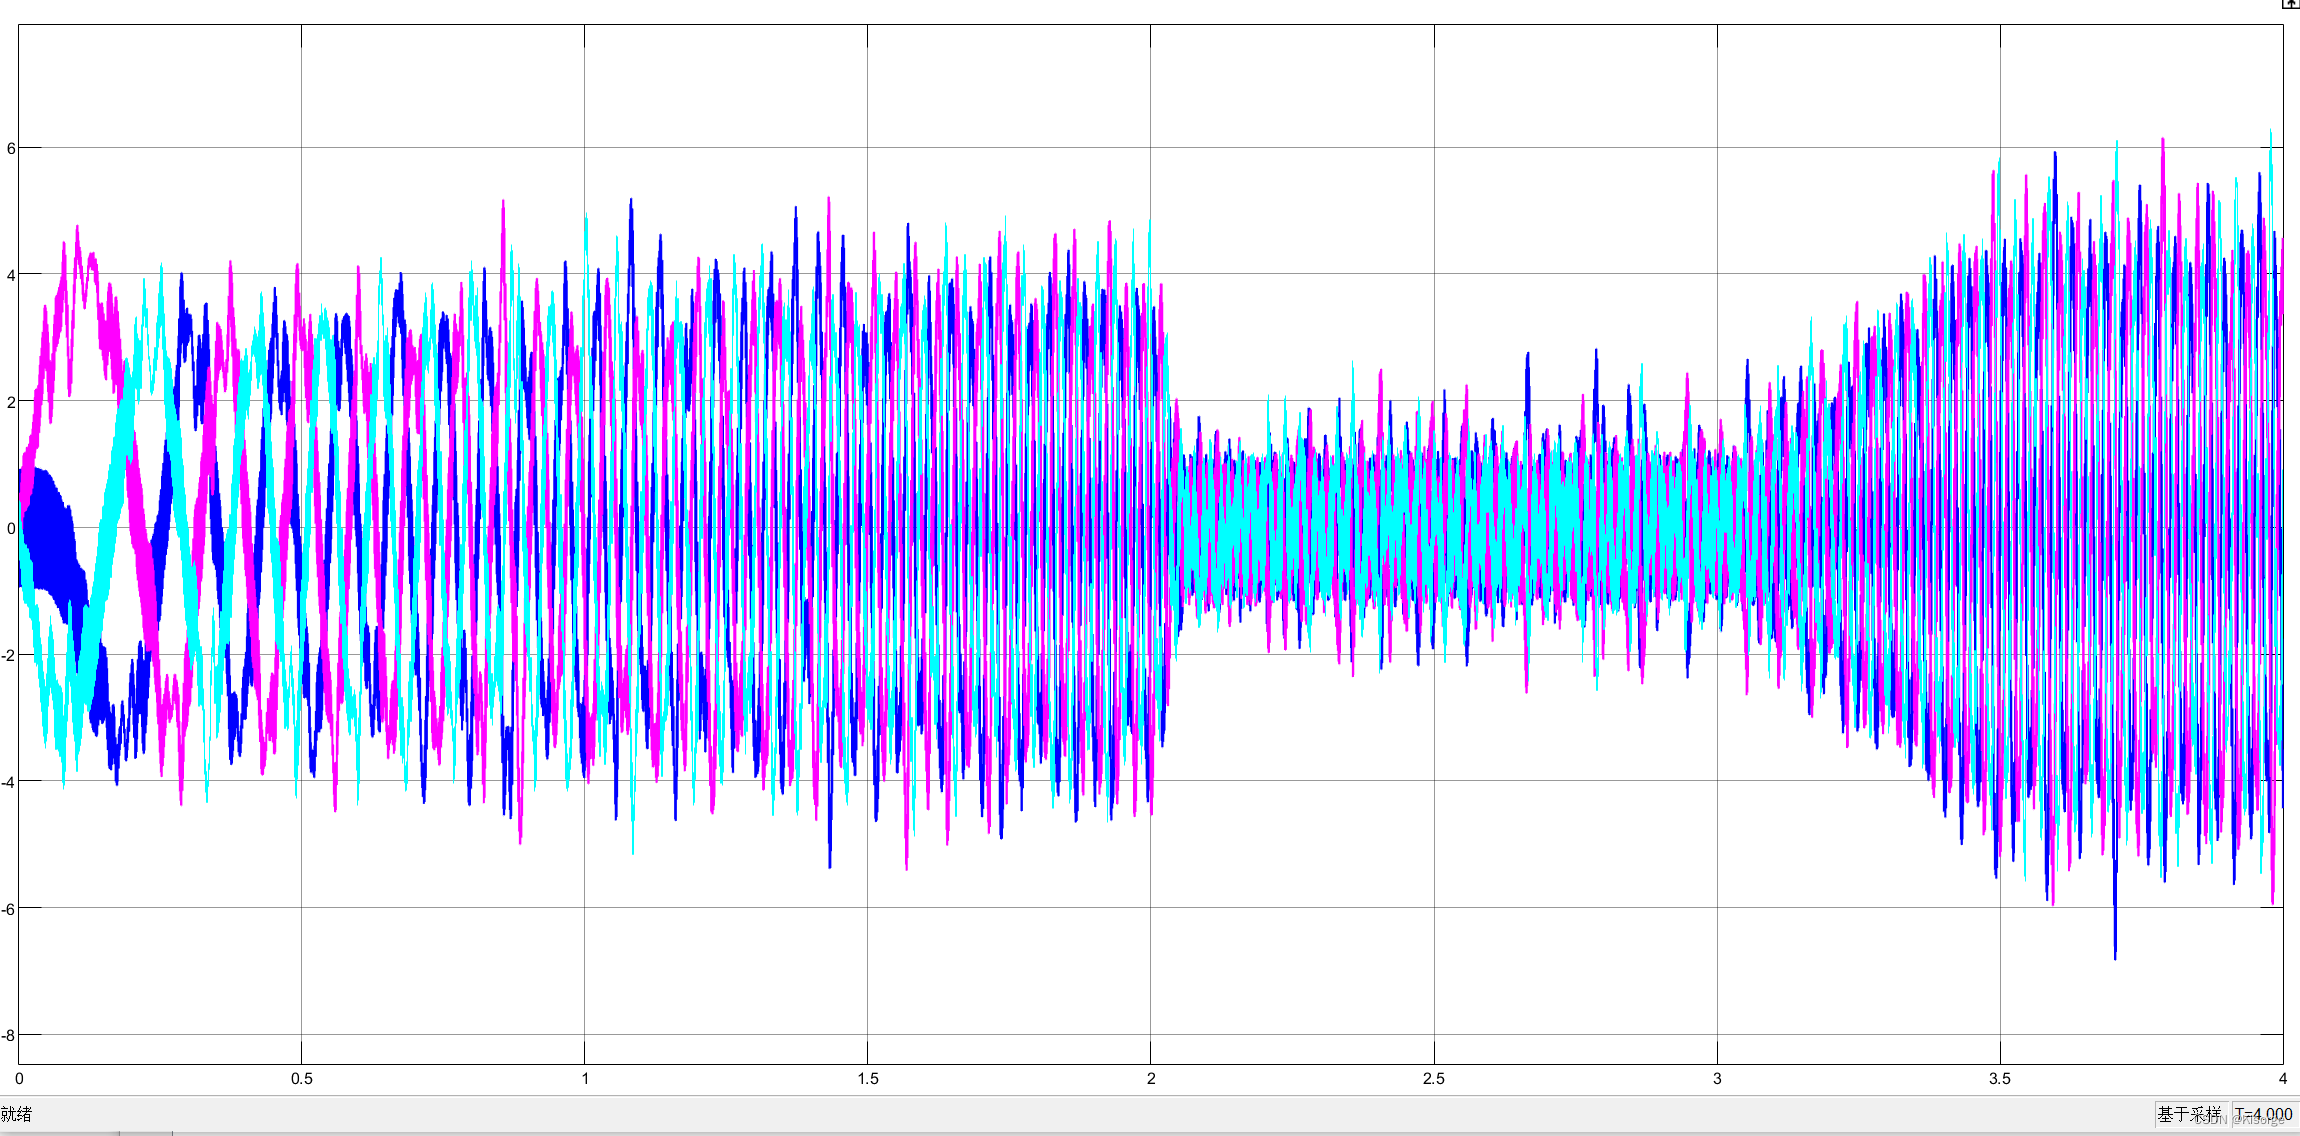Click the x-axis tick label 4

(x=2282, y=1079)
